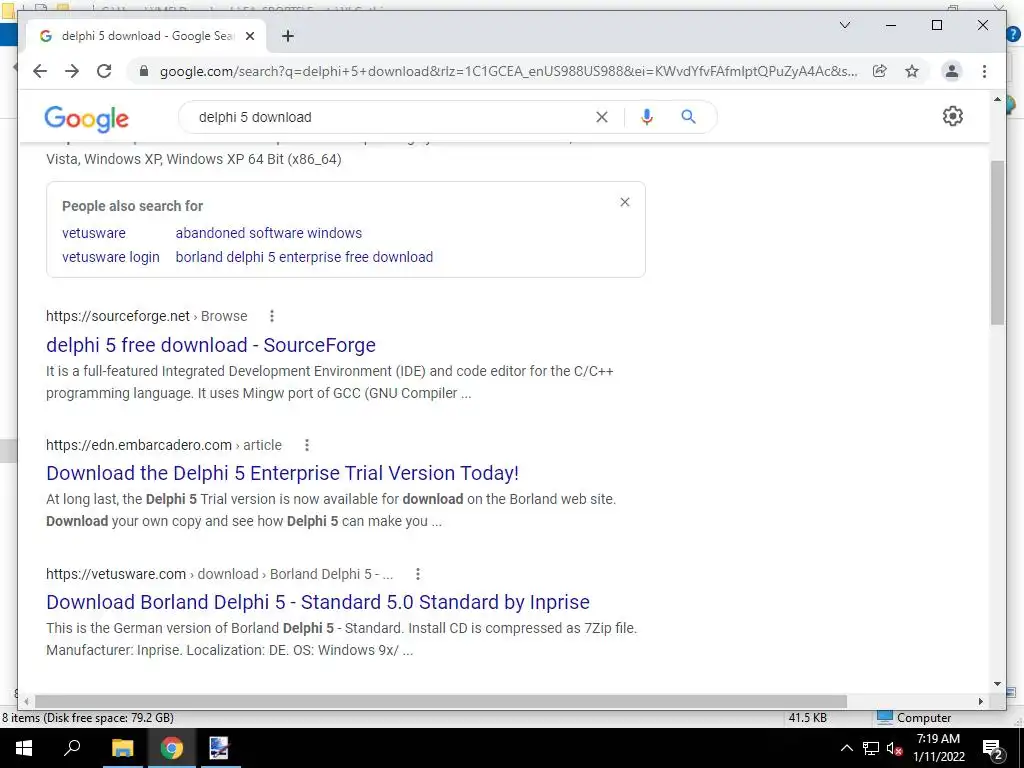This screenshot has height=768, width=1024.
Task: Open Download the Delphi 5 Enterprise Trial result
Action: (283, 473)
